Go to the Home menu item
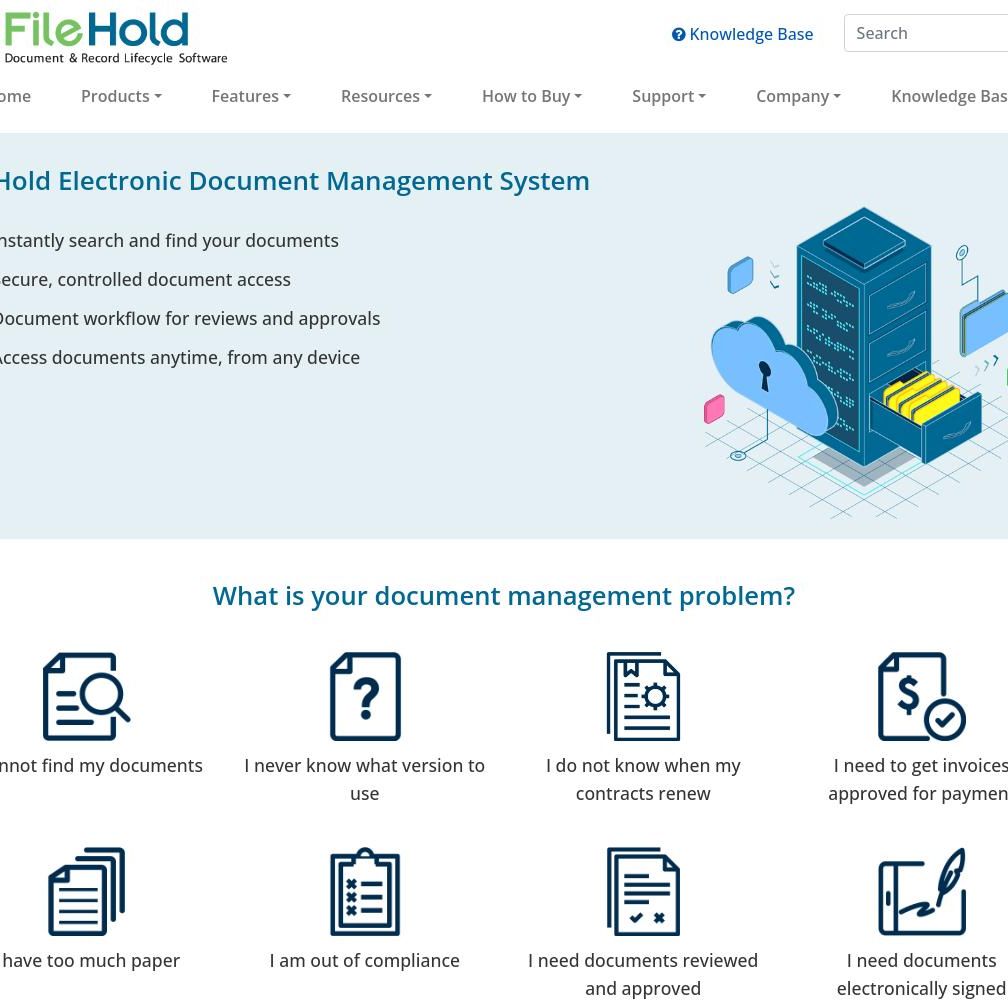This screenshot has height=1008, width=1008. 15,96
